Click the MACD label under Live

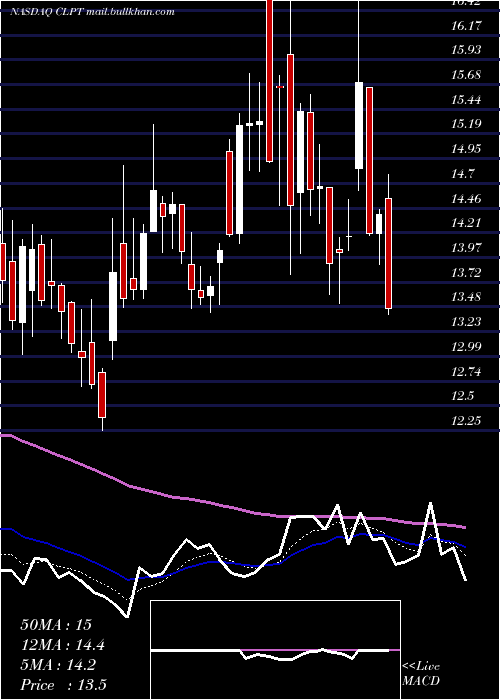tap(421, 681)
